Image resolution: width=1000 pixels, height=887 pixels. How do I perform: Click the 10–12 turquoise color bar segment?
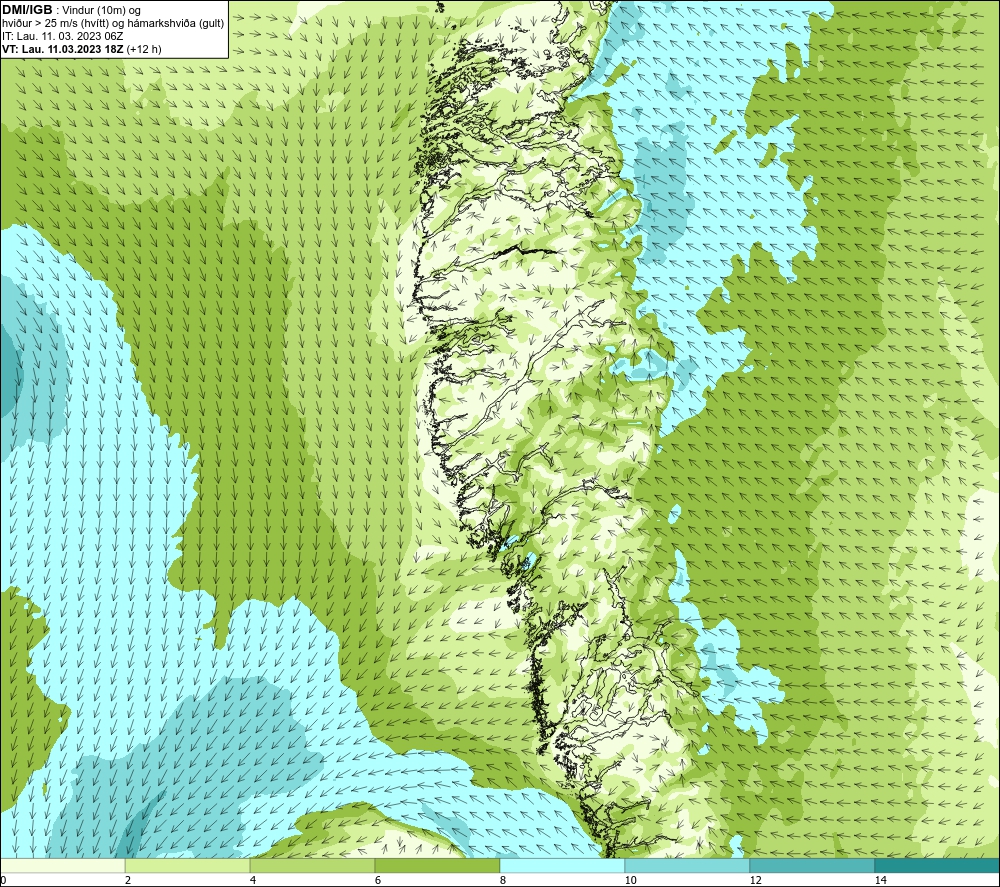point(688,865)
